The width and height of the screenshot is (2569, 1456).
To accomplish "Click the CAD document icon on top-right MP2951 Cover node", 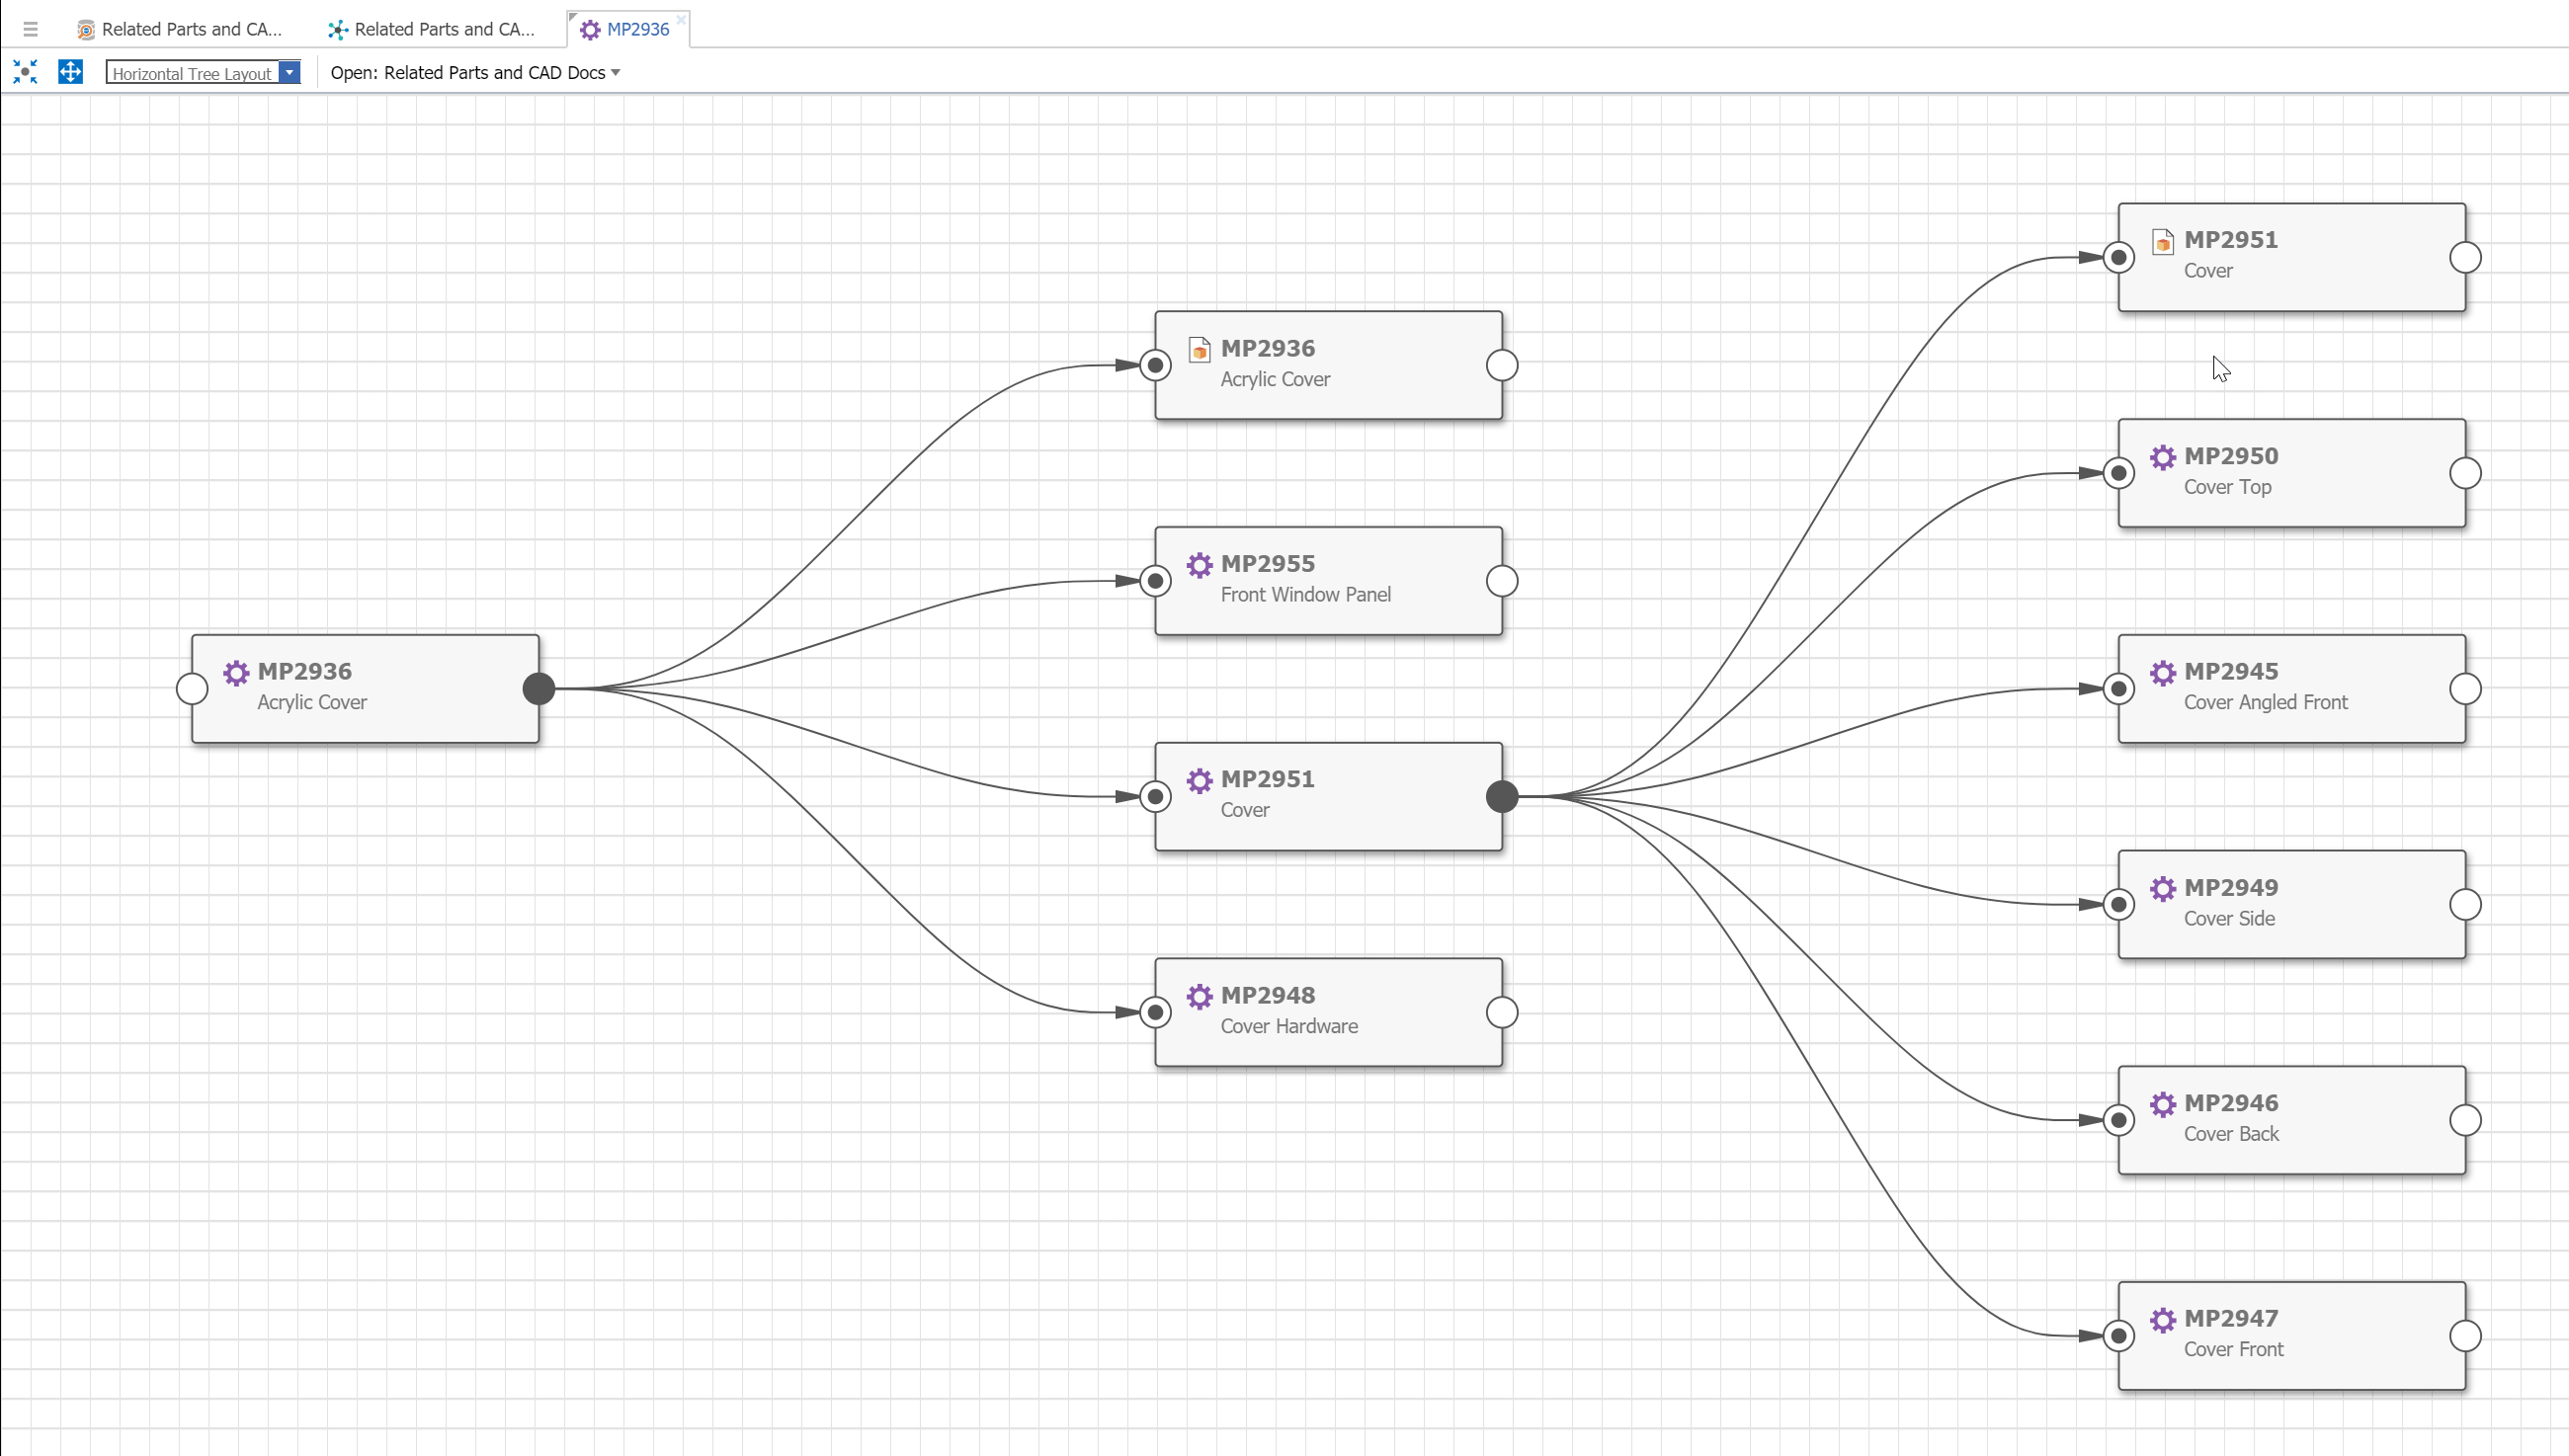I will (x=2162, y=241).
